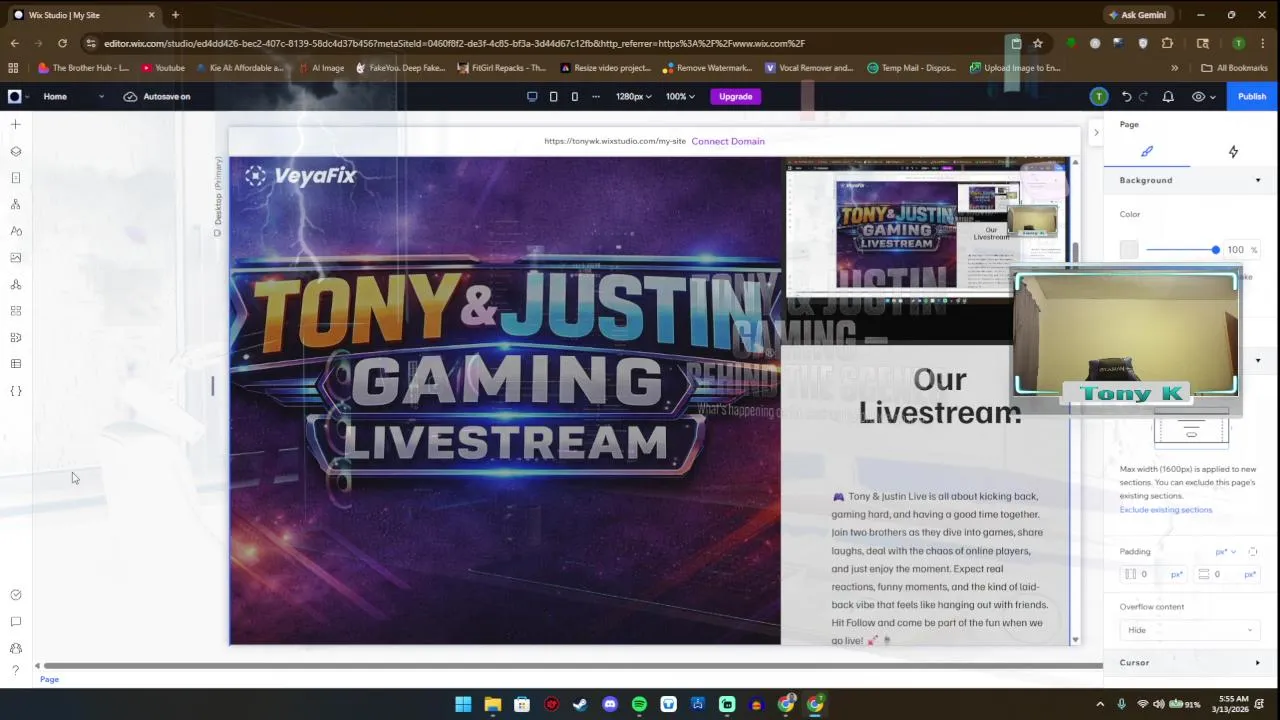Open the CMS table icon
The height and width of the screenshot is (720, 1280).
click(x=15, y=364)
